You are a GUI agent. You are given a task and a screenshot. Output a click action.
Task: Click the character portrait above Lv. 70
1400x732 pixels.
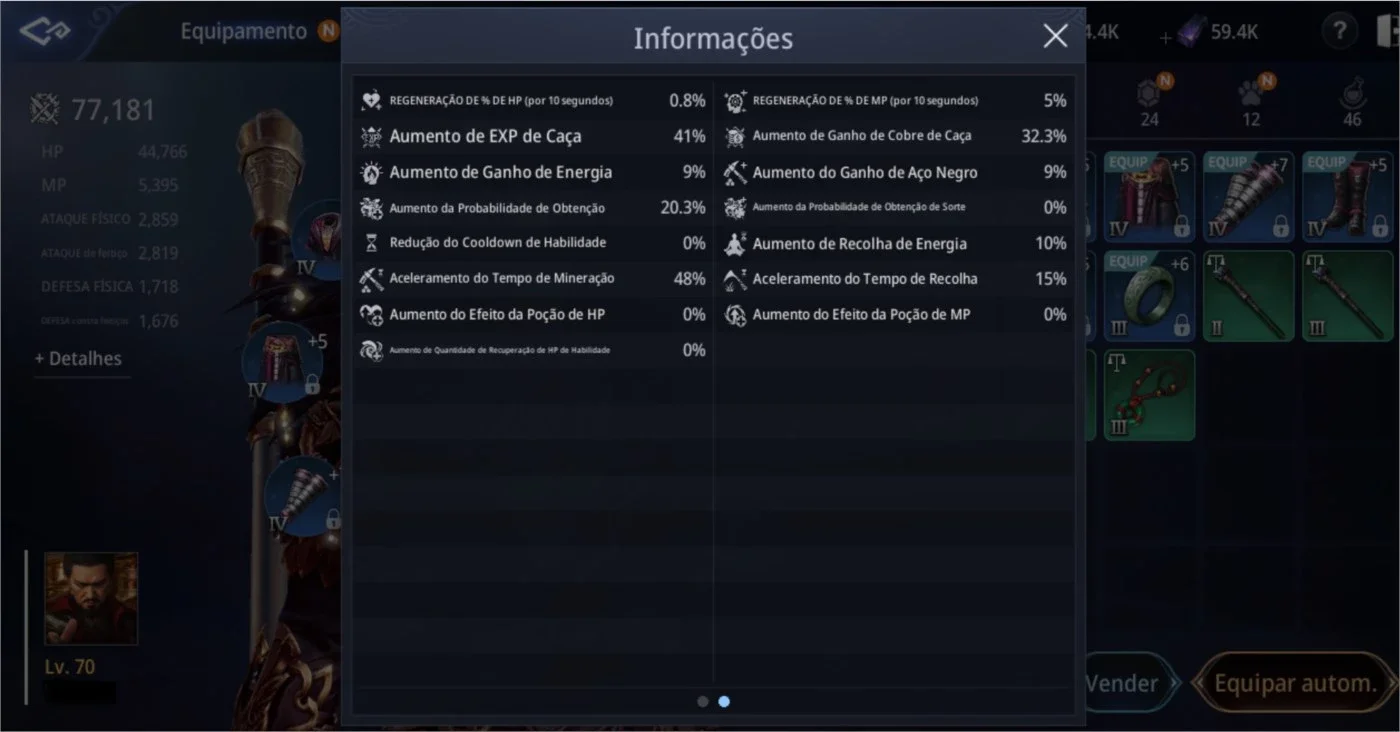(x=91, y=599)
